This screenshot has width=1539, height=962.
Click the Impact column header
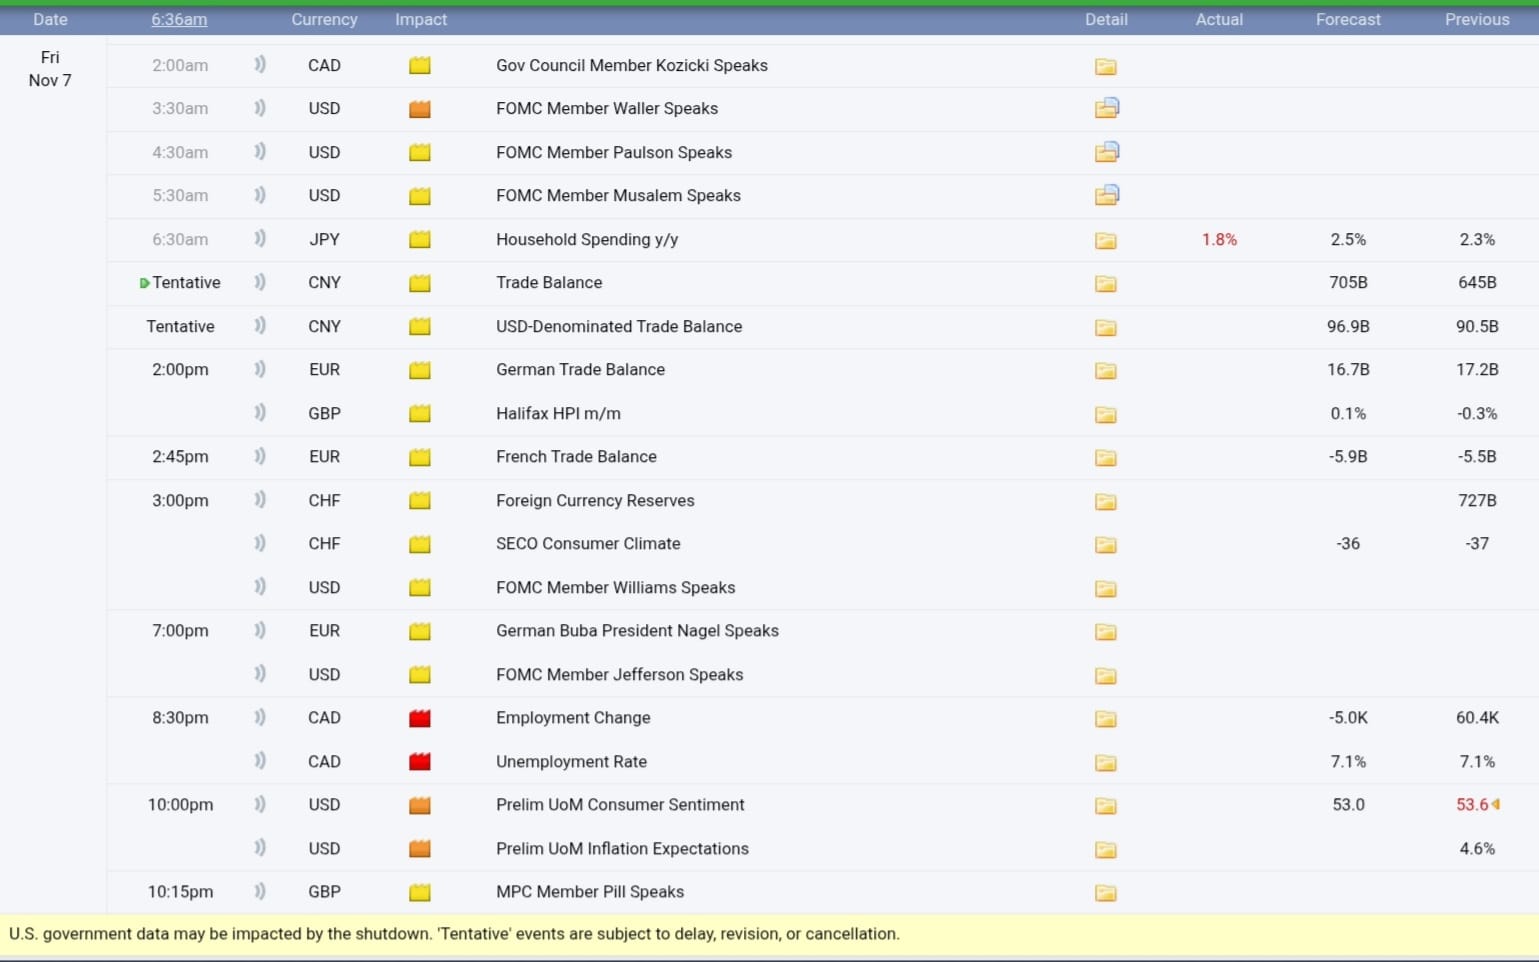coord(421,20)
